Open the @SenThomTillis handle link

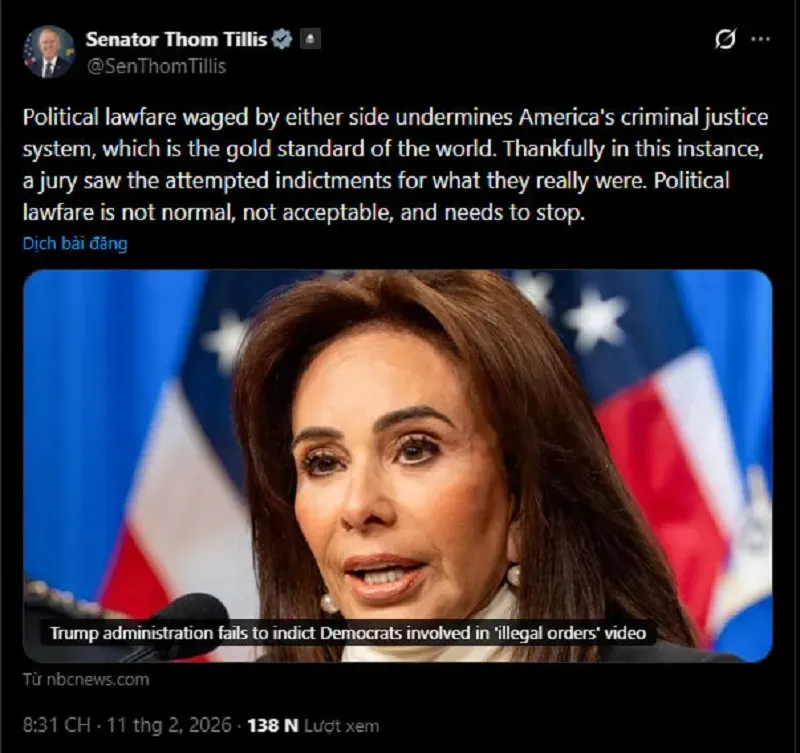tap(156, 66)
